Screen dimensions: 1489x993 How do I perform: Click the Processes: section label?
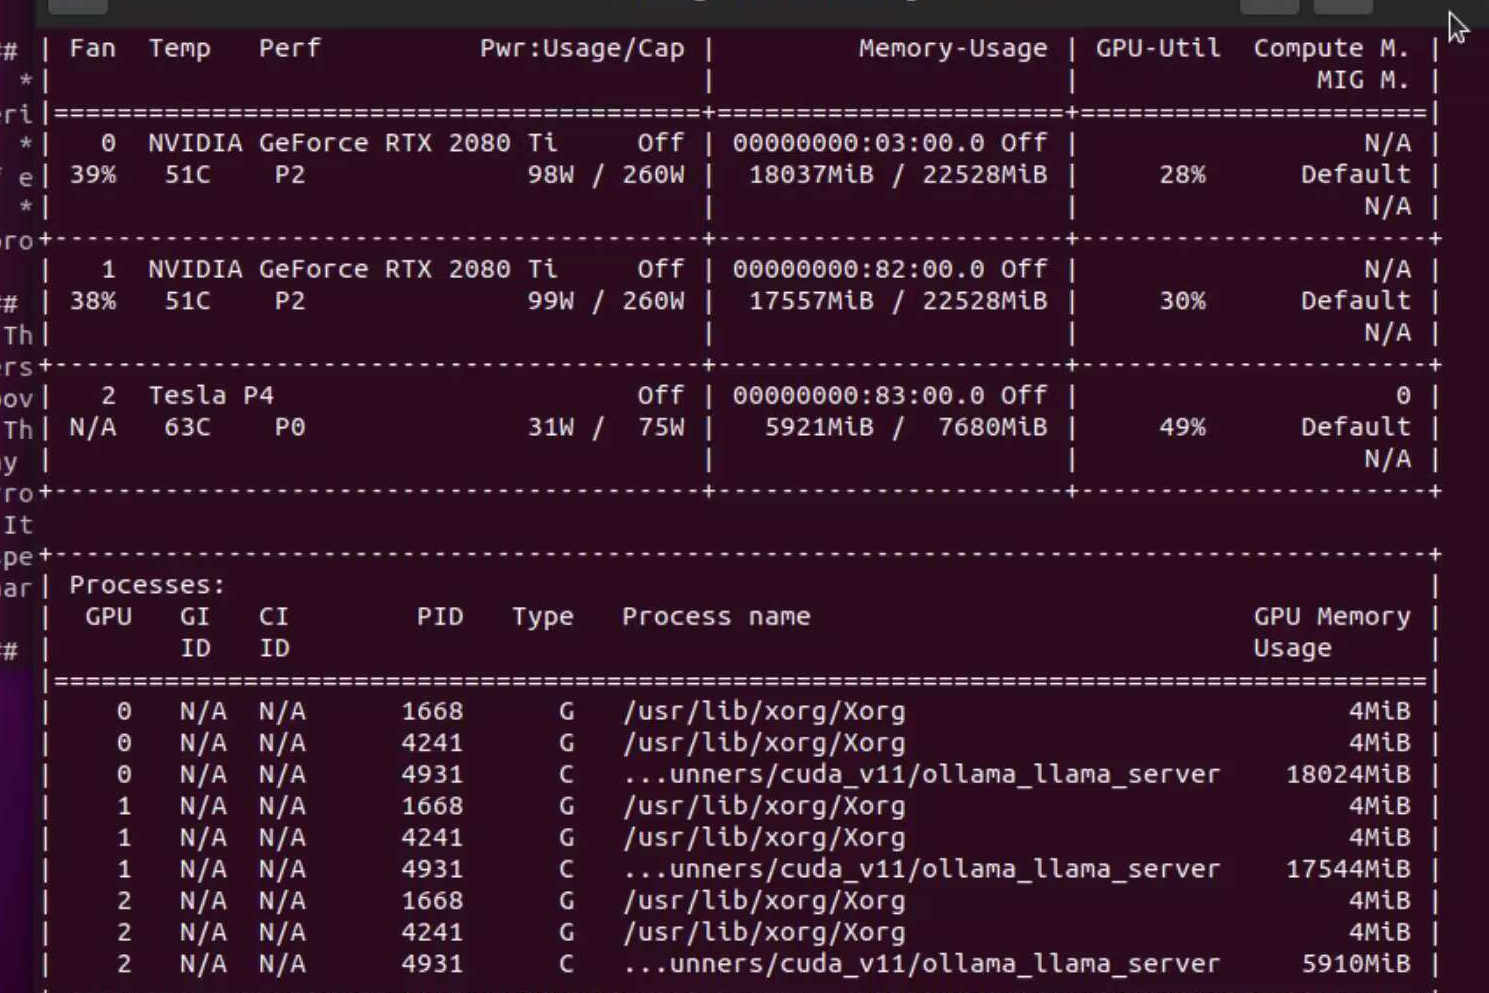coord(147,585)
